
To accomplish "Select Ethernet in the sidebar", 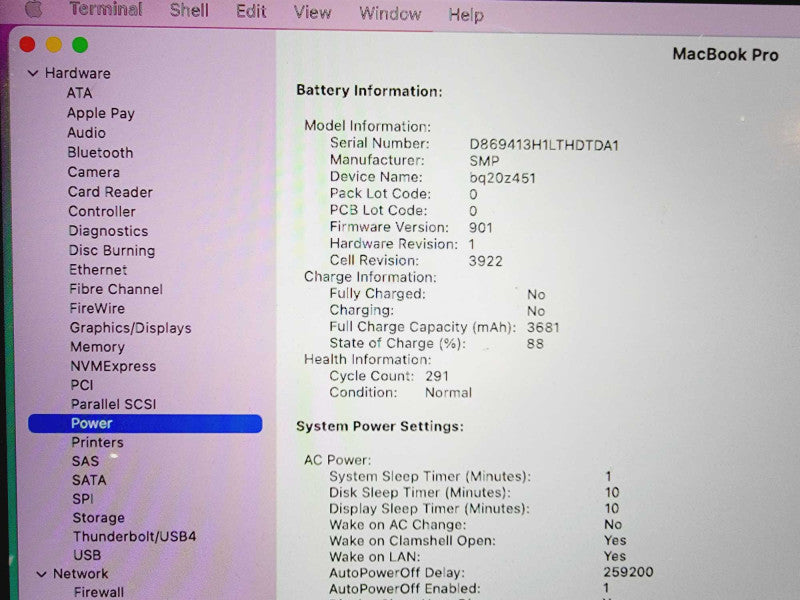I will (98, 269).
